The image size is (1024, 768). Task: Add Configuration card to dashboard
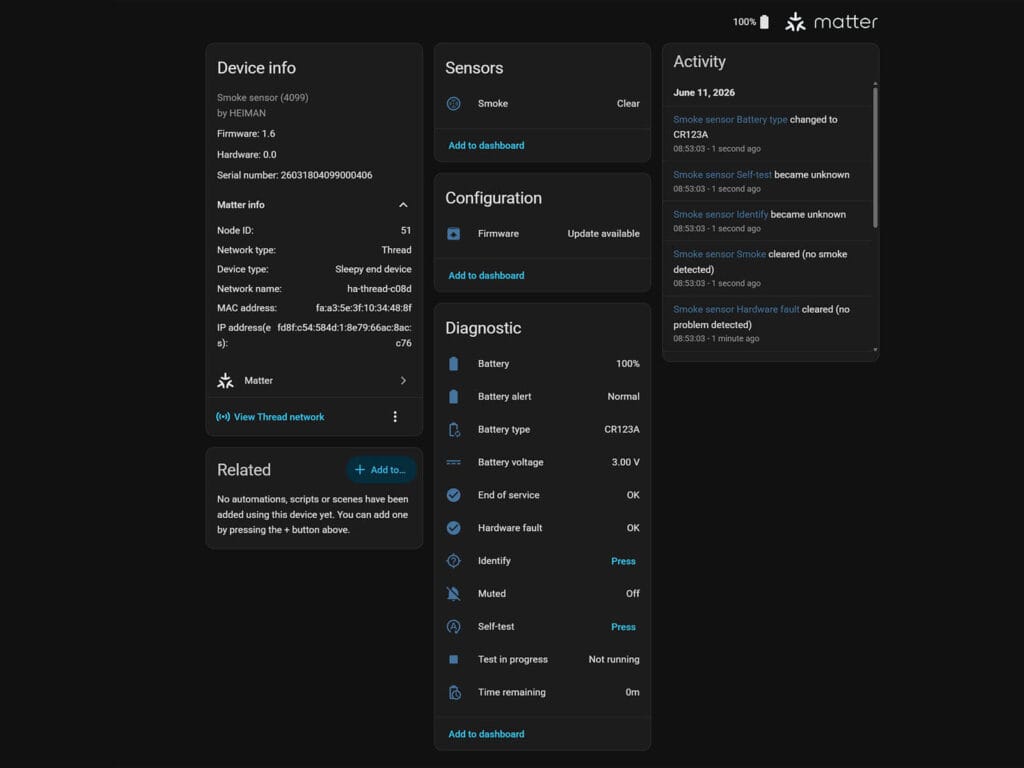coord(487,276)
